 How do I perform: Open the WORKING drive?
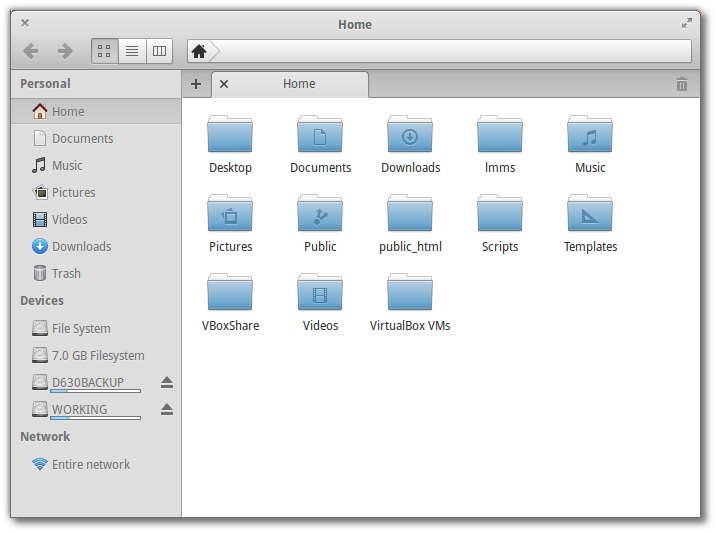[87, 410]
